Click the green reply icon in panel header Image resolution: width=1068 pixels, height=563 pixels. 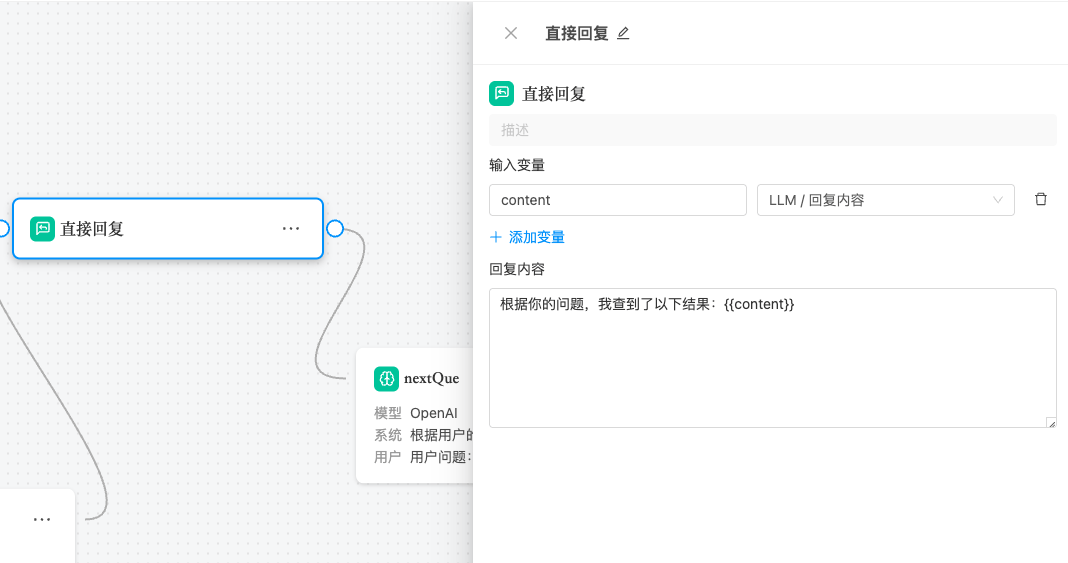[x=501, y=93]
